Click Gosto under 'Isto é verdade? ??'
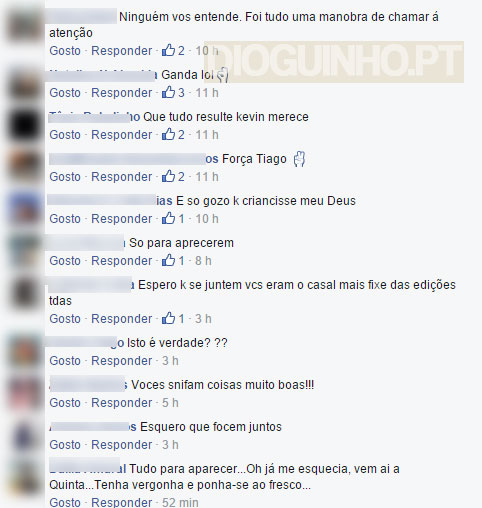The image size is (482, 508). pyautogui.click(x=65, y=361)
